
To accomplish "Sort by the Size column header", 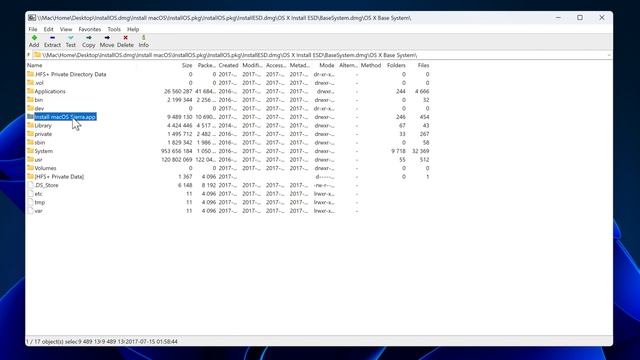I will point(187,65).
